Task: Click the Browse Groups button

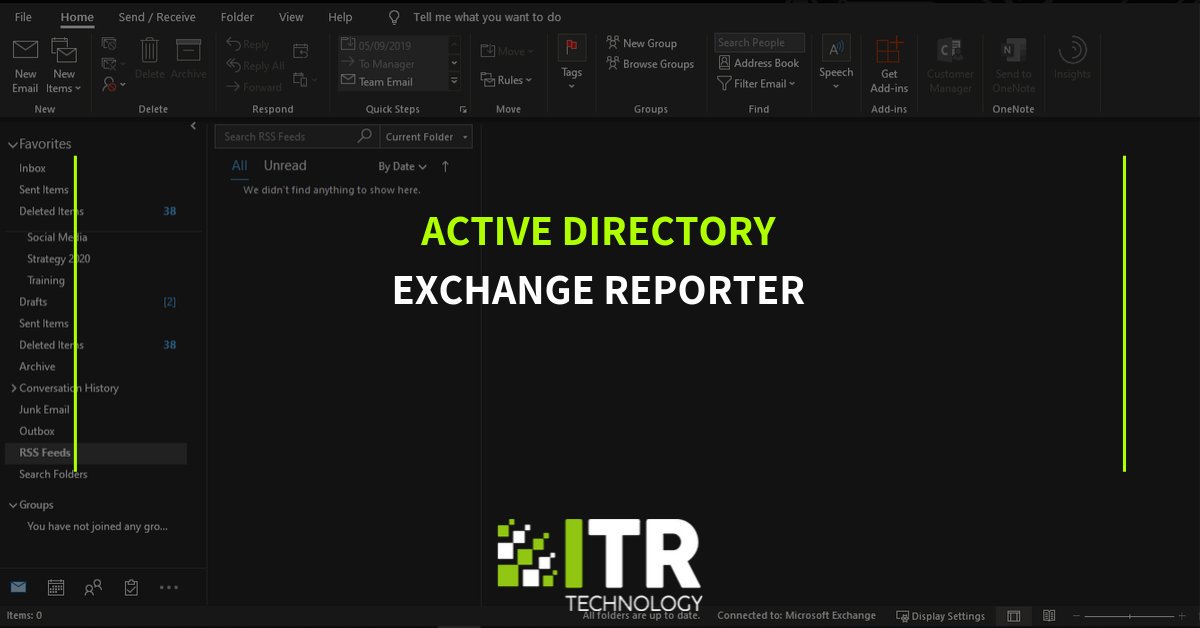Action: pos(651,63)
